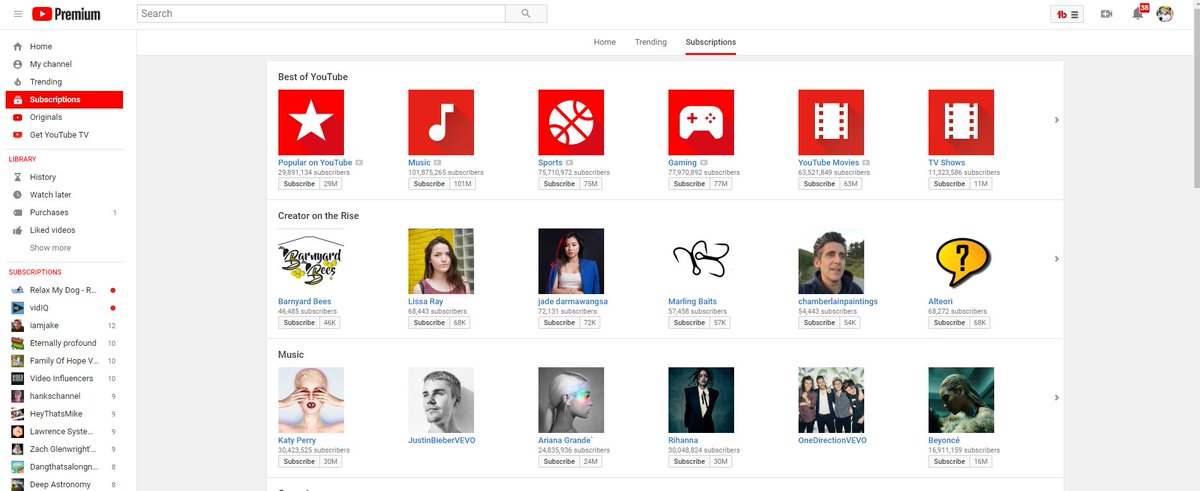Open Video Influencers subscription

(64, 378)
